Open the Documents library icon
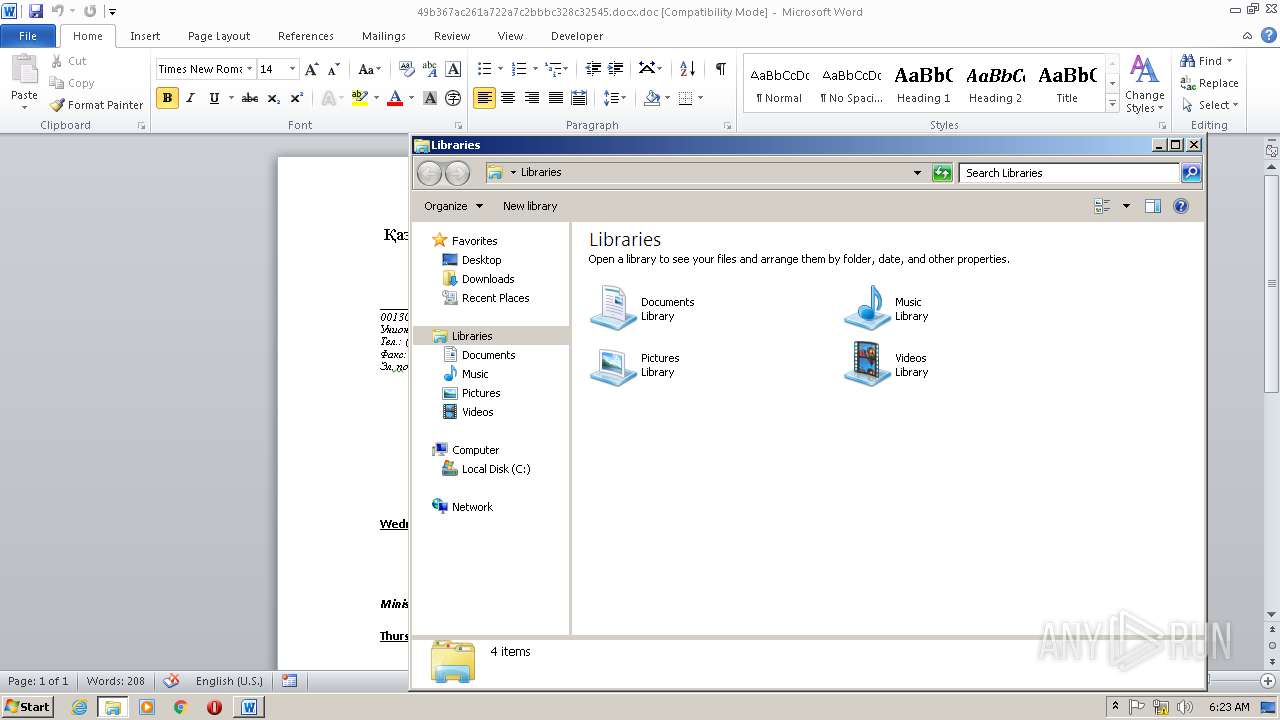Screen dimensions: 1280x720 [613, 308]
